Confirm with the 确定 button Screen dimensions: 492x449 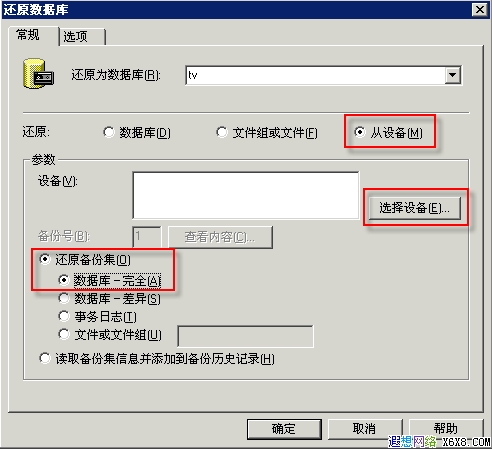(284, 429)
